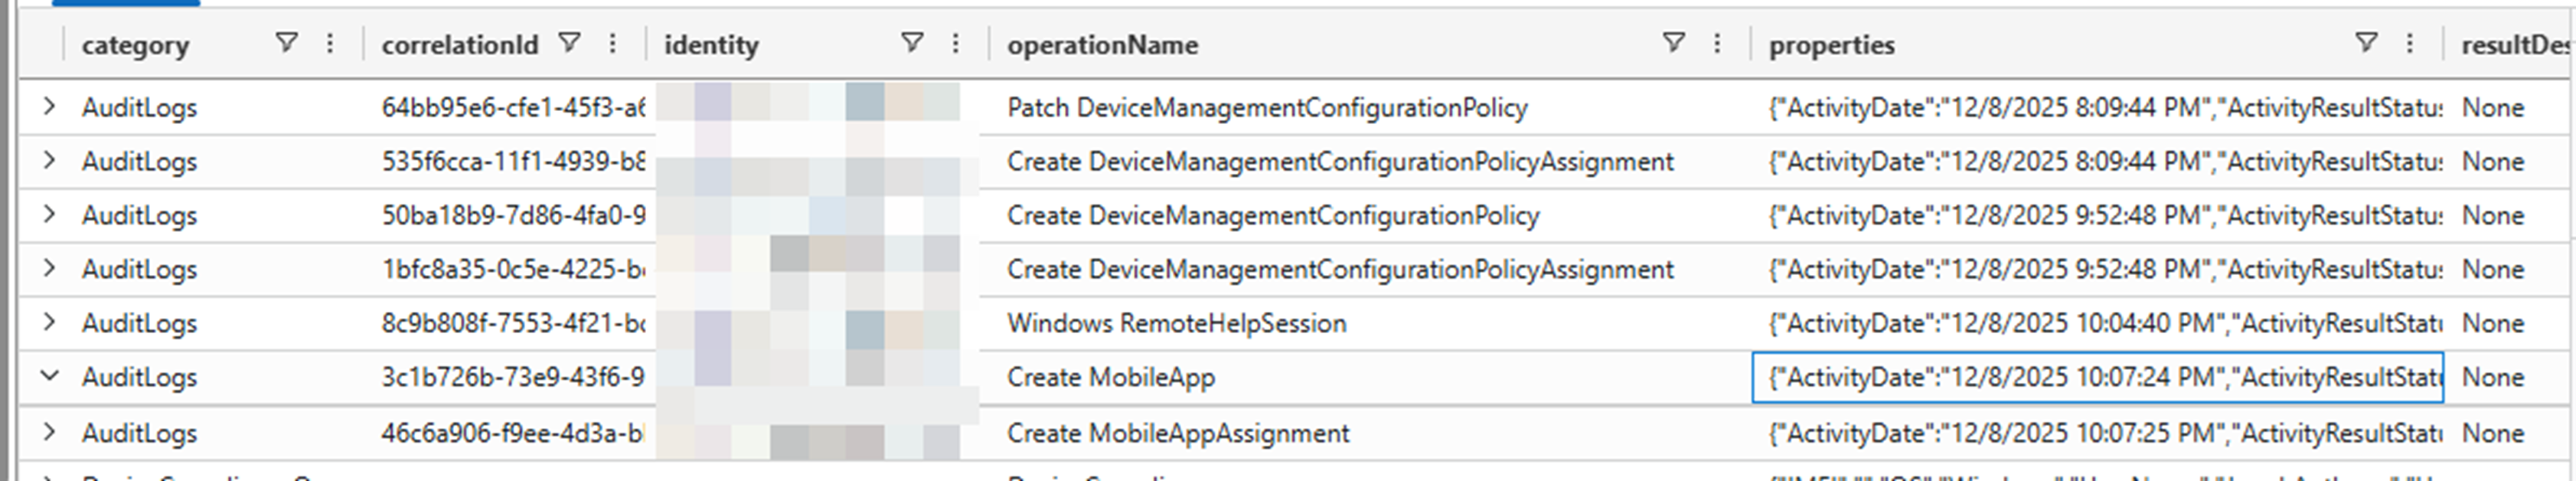
Task: Open the operationName column options menu
Action: (x=1717, y=43)
